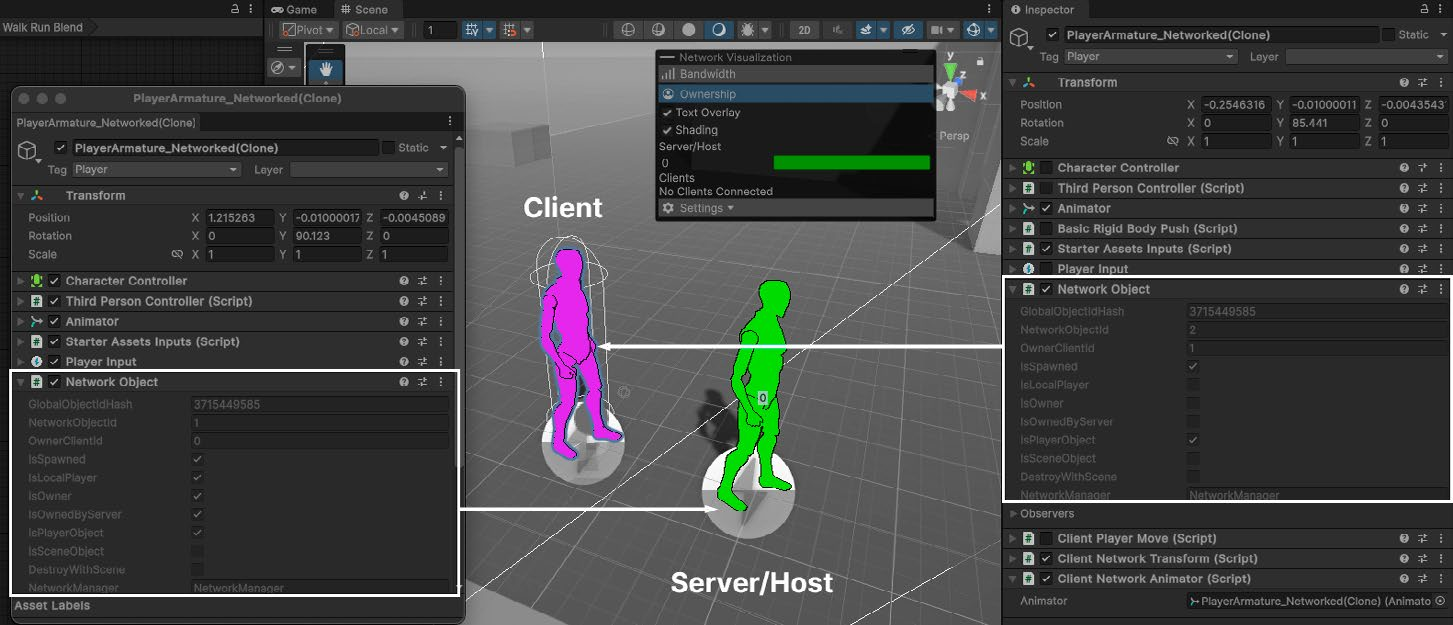Viewport: 1453px width, 625px height.
Task: Click the Animator object field in Client Network Animator
Action: coord(1316,601)
